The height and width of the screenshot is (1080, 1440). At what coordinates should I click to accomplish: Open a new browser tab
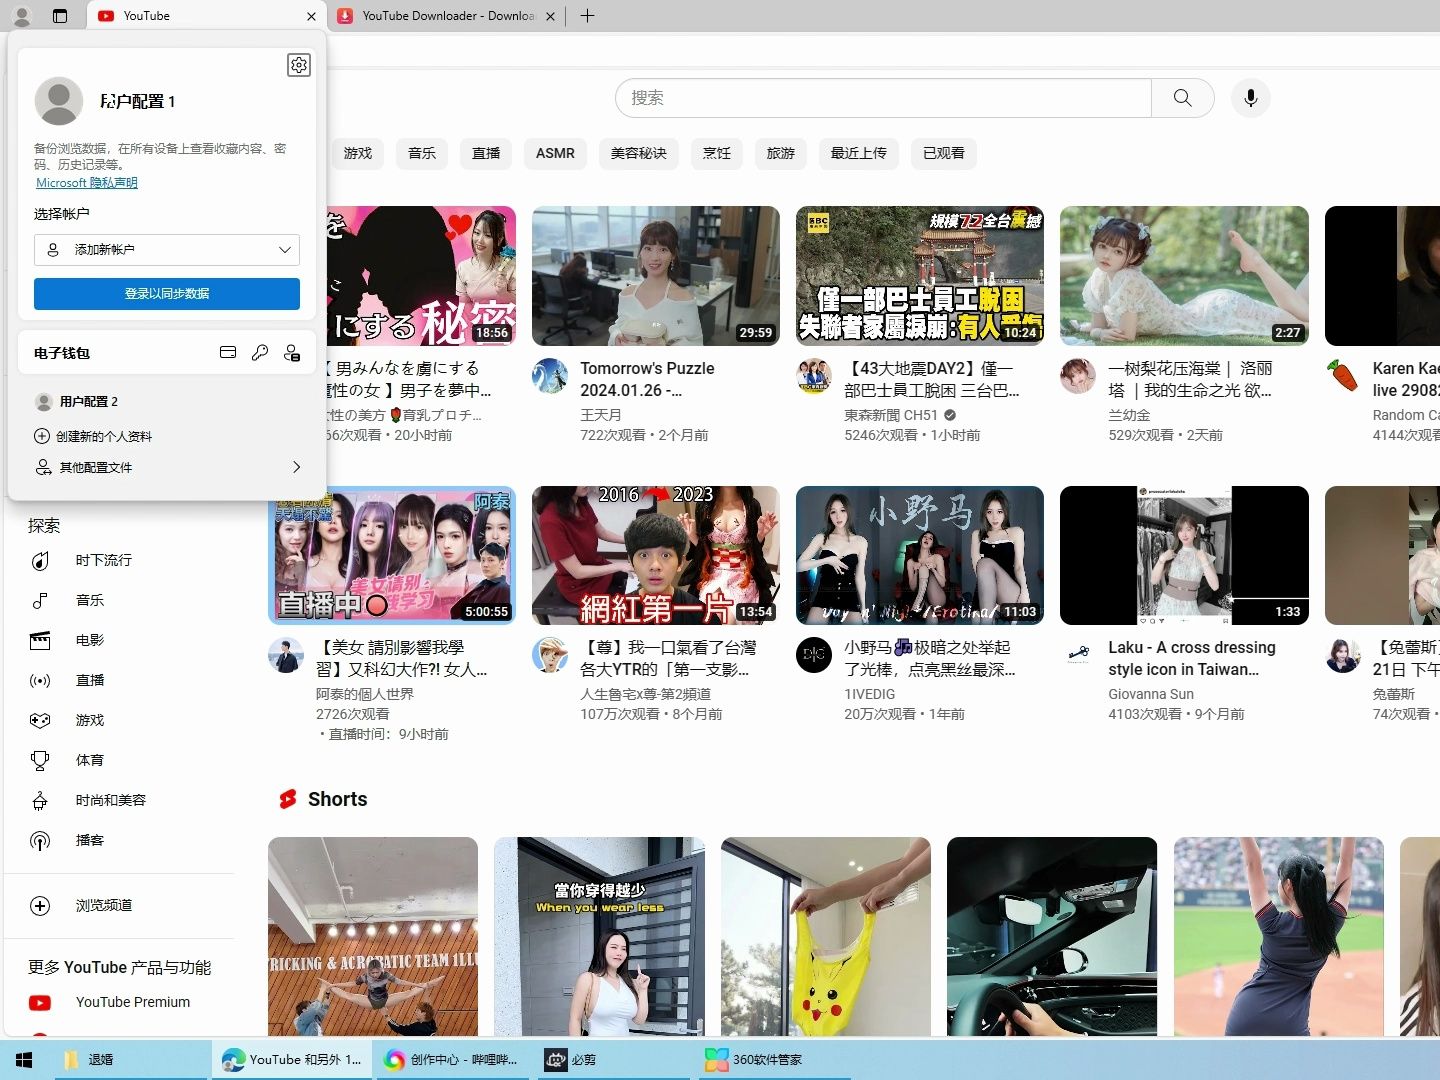(x=588, y=16)
